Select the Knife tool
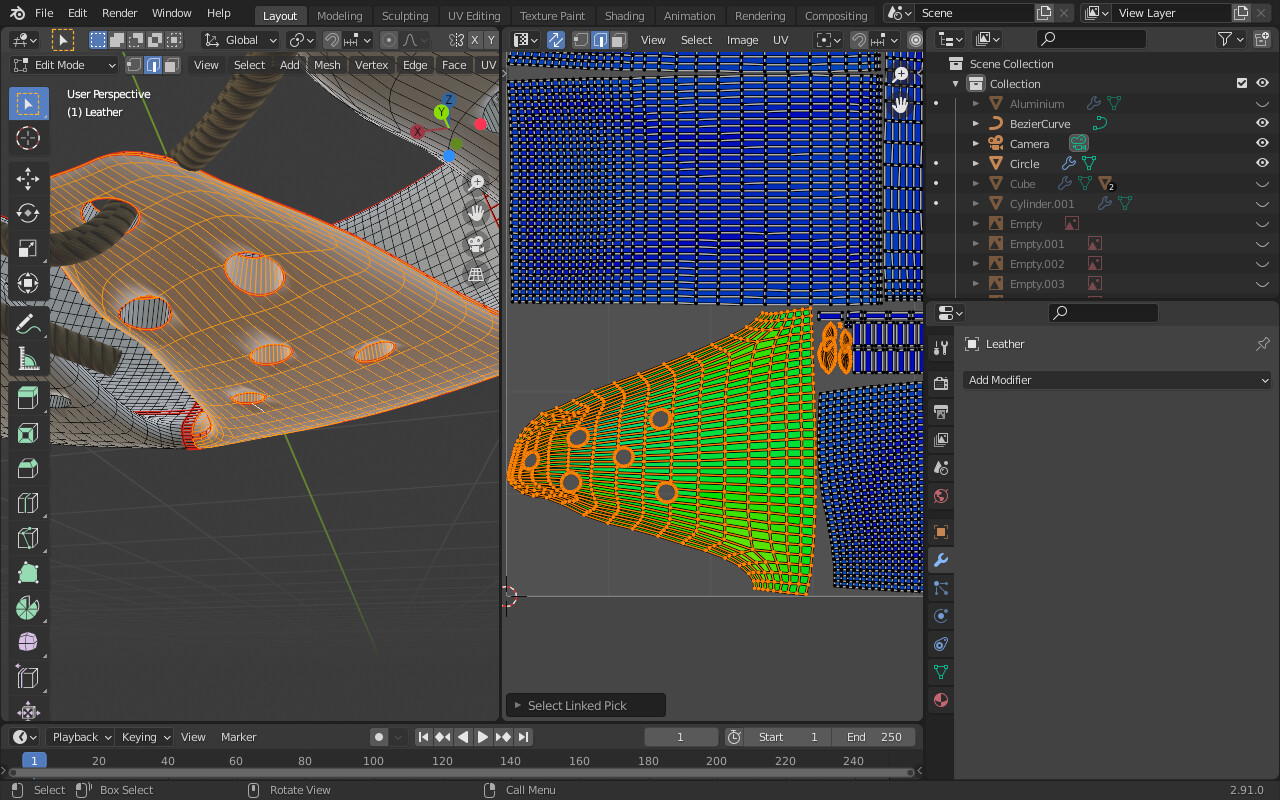Screen dimensions: 1280x800 point(28,539)
